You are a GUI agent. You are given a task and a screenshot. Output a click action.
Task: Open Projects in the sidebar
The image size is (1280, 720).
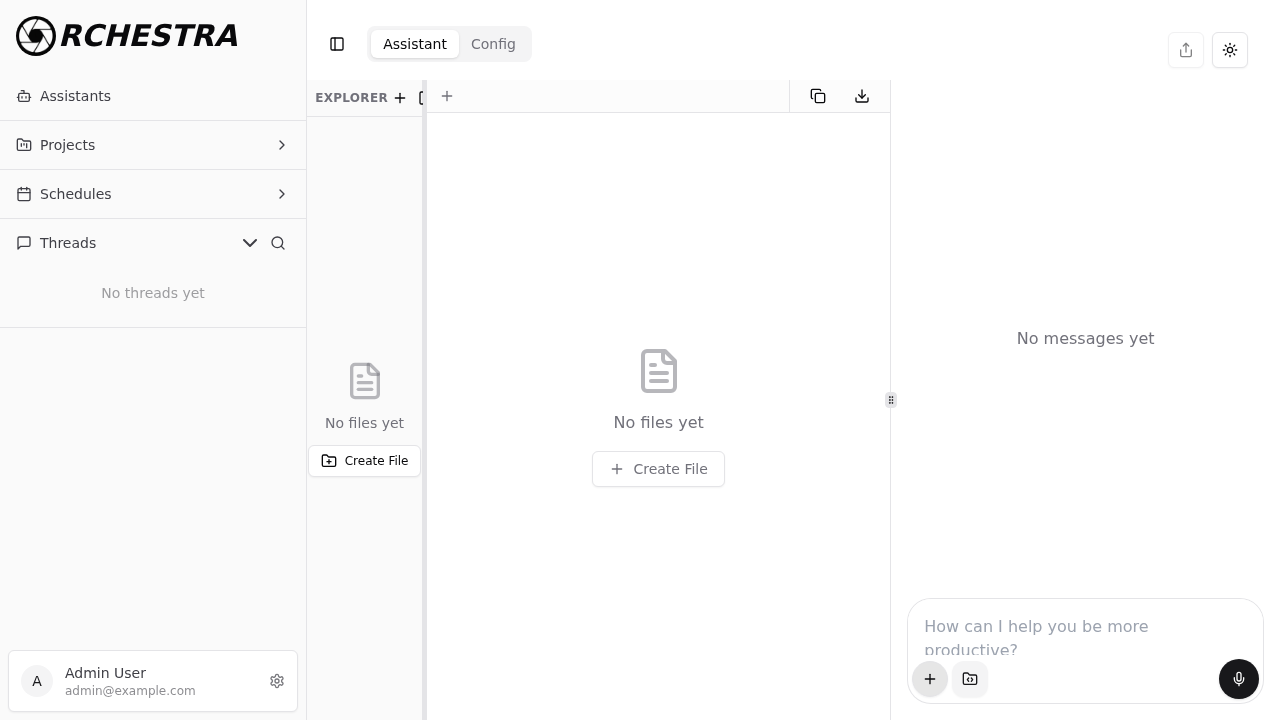153,145
